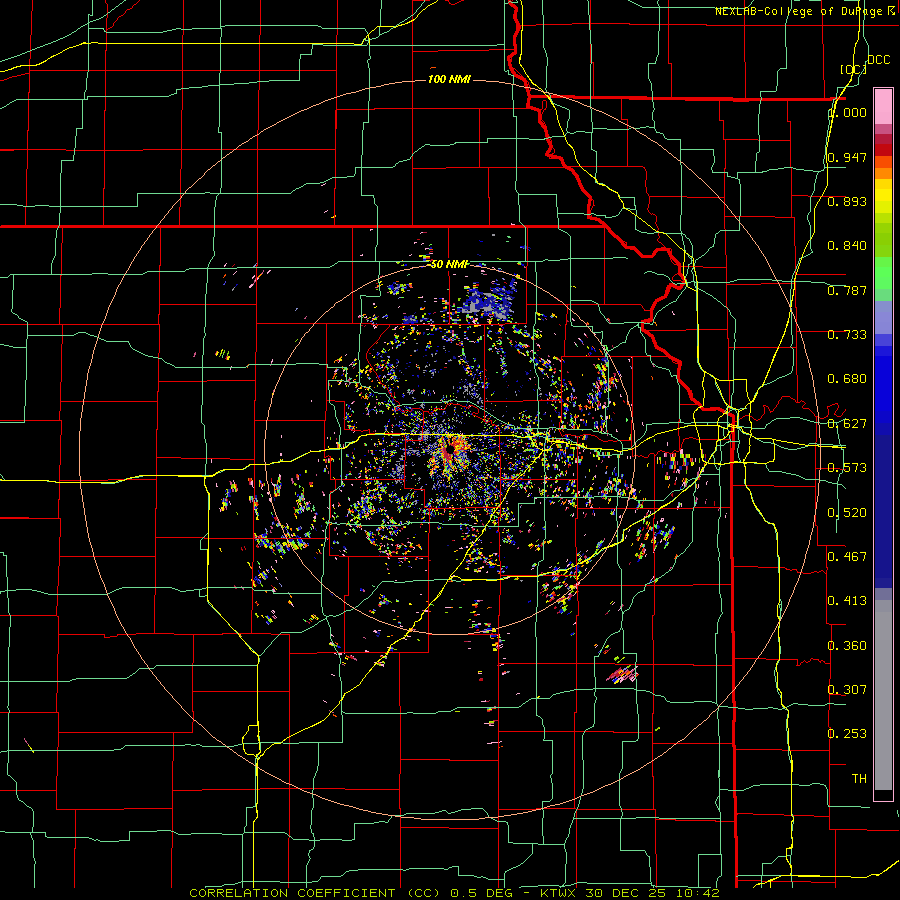This screenshot has height=900, width=900.
Task: Click the 1.000 value on the scale
Action: [848, 112]
